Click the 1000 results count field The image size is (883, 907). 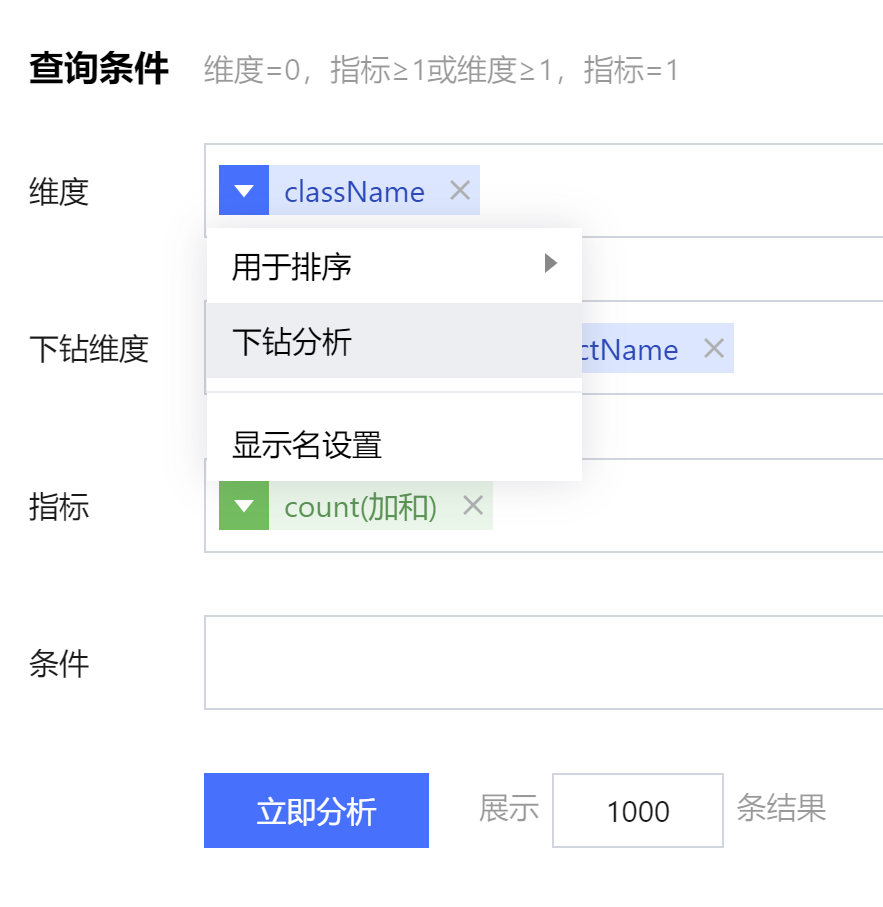pos(637,811)
